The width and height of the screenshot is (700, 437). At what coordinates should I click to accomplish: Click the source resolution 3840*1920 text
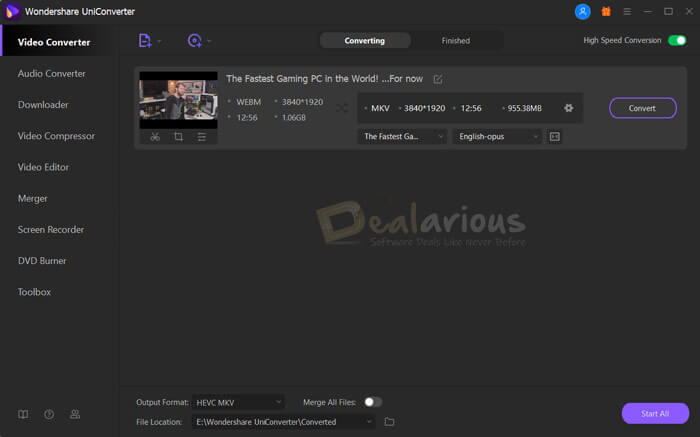pyautogui.click(x=302, y=102)
